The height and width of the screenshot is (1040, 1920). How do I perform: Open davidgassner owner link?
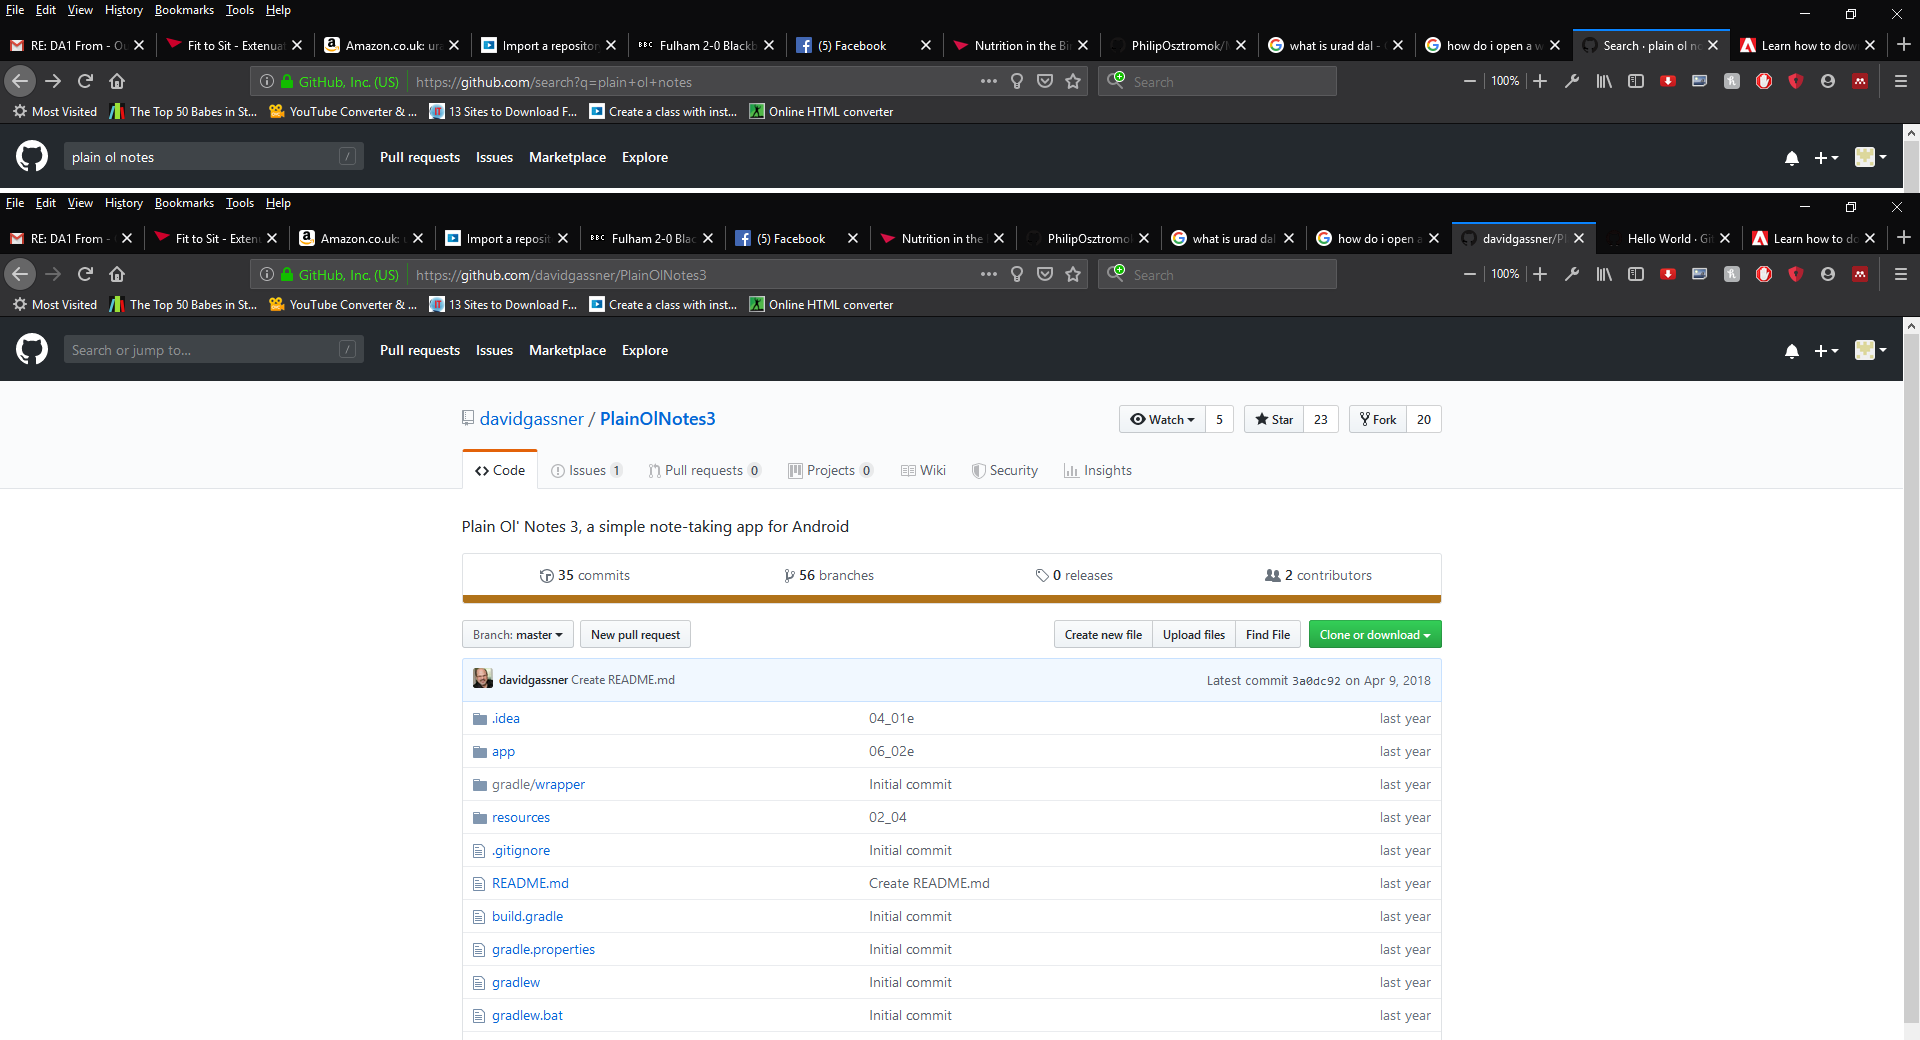coord(531,418)
